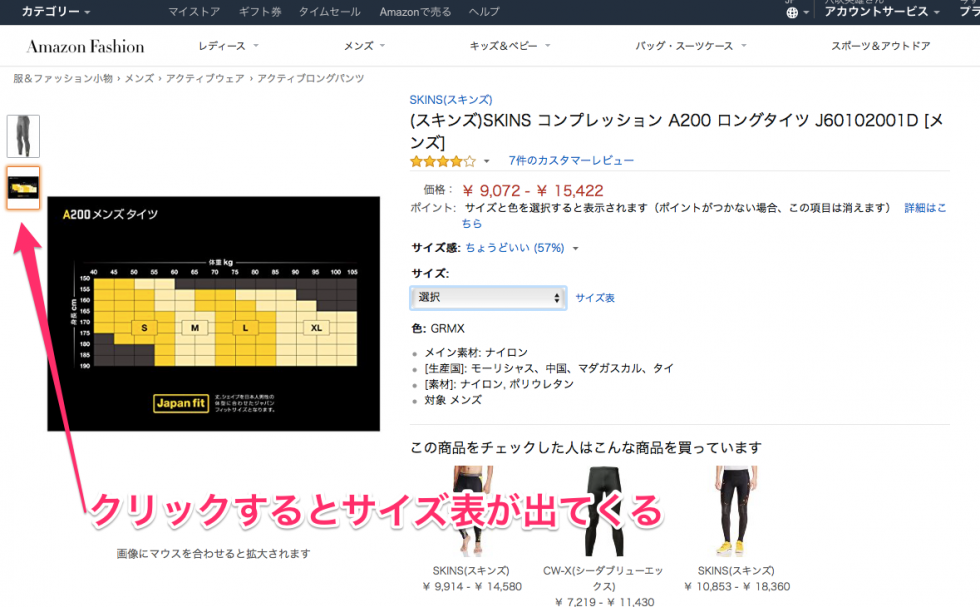Open ちょうどいい (57%) fit info
980x607 pixels.
515,248
